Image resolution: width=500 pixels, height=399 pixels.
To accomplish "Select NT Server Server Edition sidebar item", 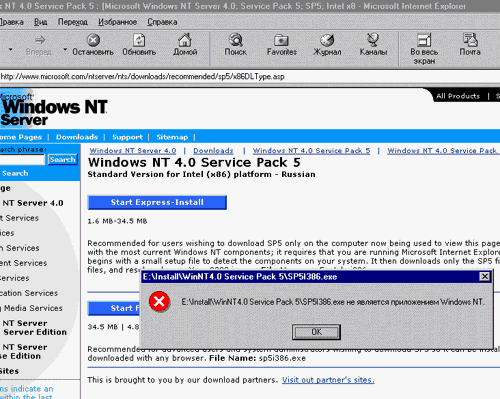I will pos(35,328).
